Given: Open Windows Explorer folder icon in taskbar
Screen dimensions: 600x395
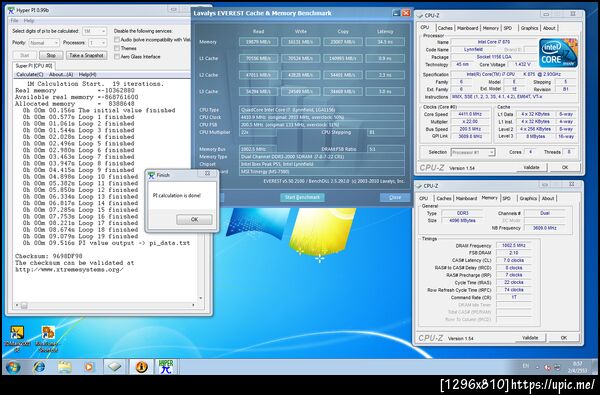Looking at the screenshot, I should click(x=64, y=367).
